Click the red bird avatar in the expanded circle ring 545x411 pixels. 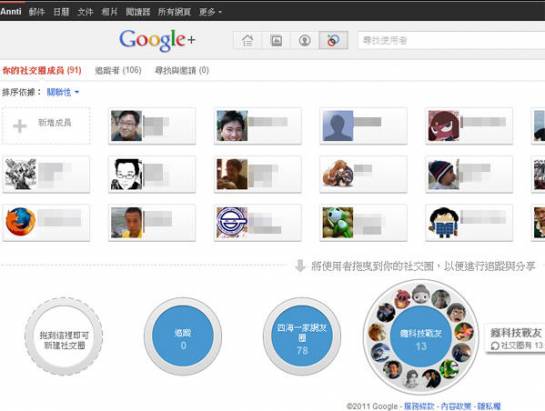pyautogui.click(x=403, y=299)
